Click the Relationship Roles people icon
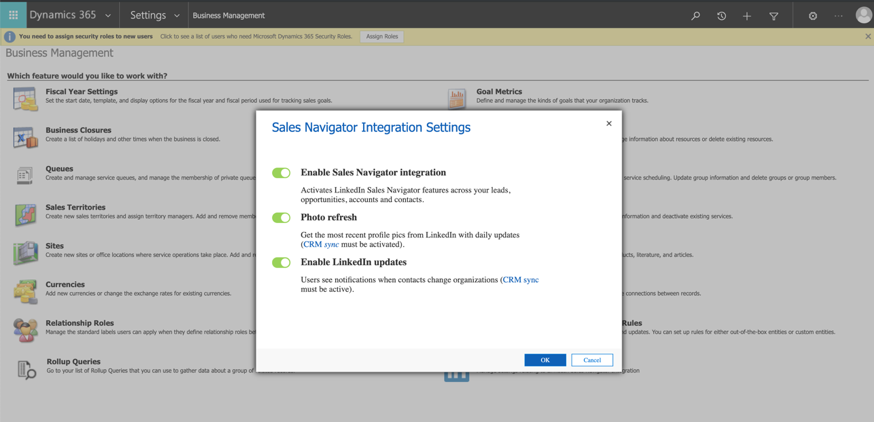The height and width of the screenshot is (422, 874). (25, 330)
